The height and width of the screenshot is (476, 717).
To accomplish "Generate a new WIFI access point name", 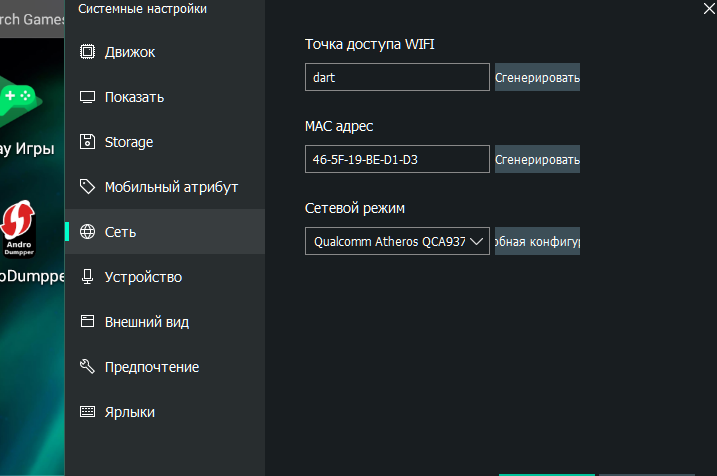I will pyautogui.click(x=537, y=77).
